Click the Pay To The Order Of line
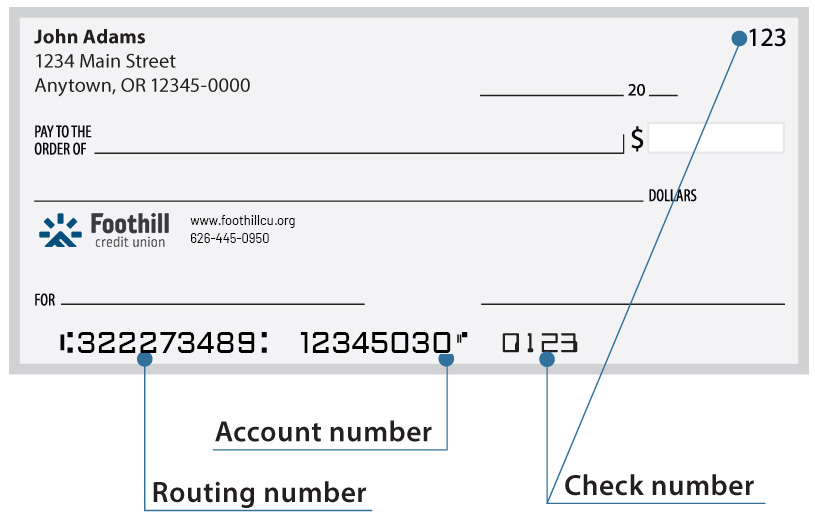Screen dimensions: 815x518 359,153
